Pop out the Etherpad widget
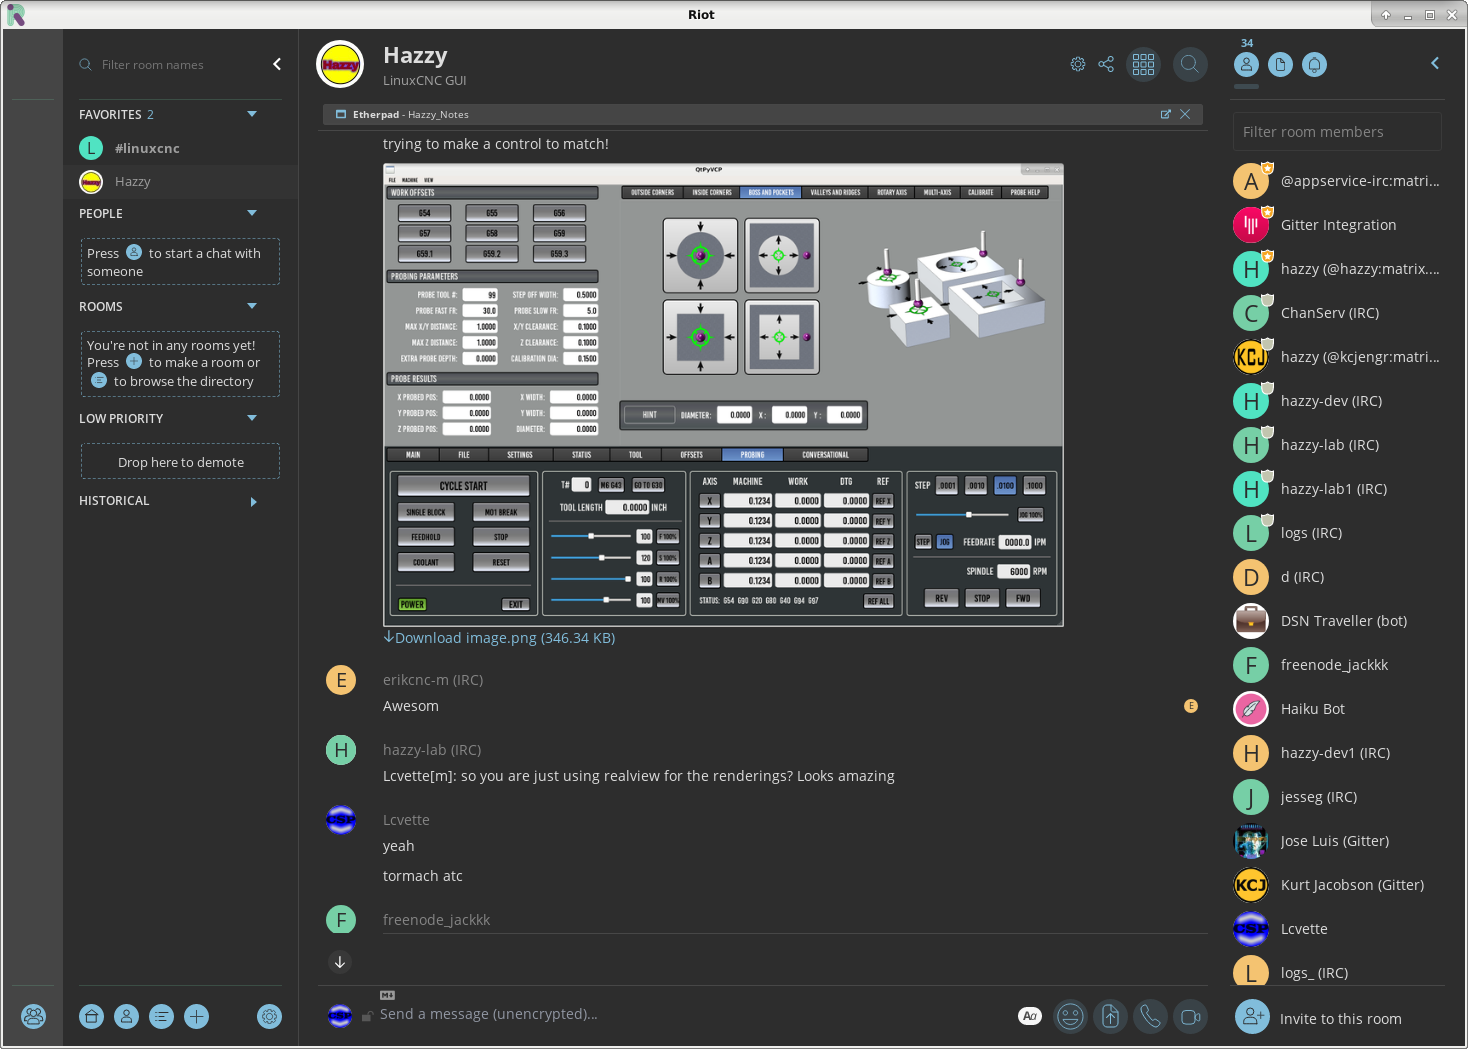This screenshot has height=1049, width=1468. [x=1165, y=114]
